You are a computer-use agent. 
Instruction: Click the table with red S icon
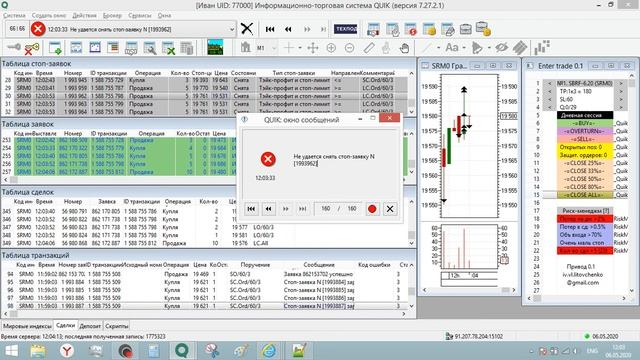(x=410, y=29)
